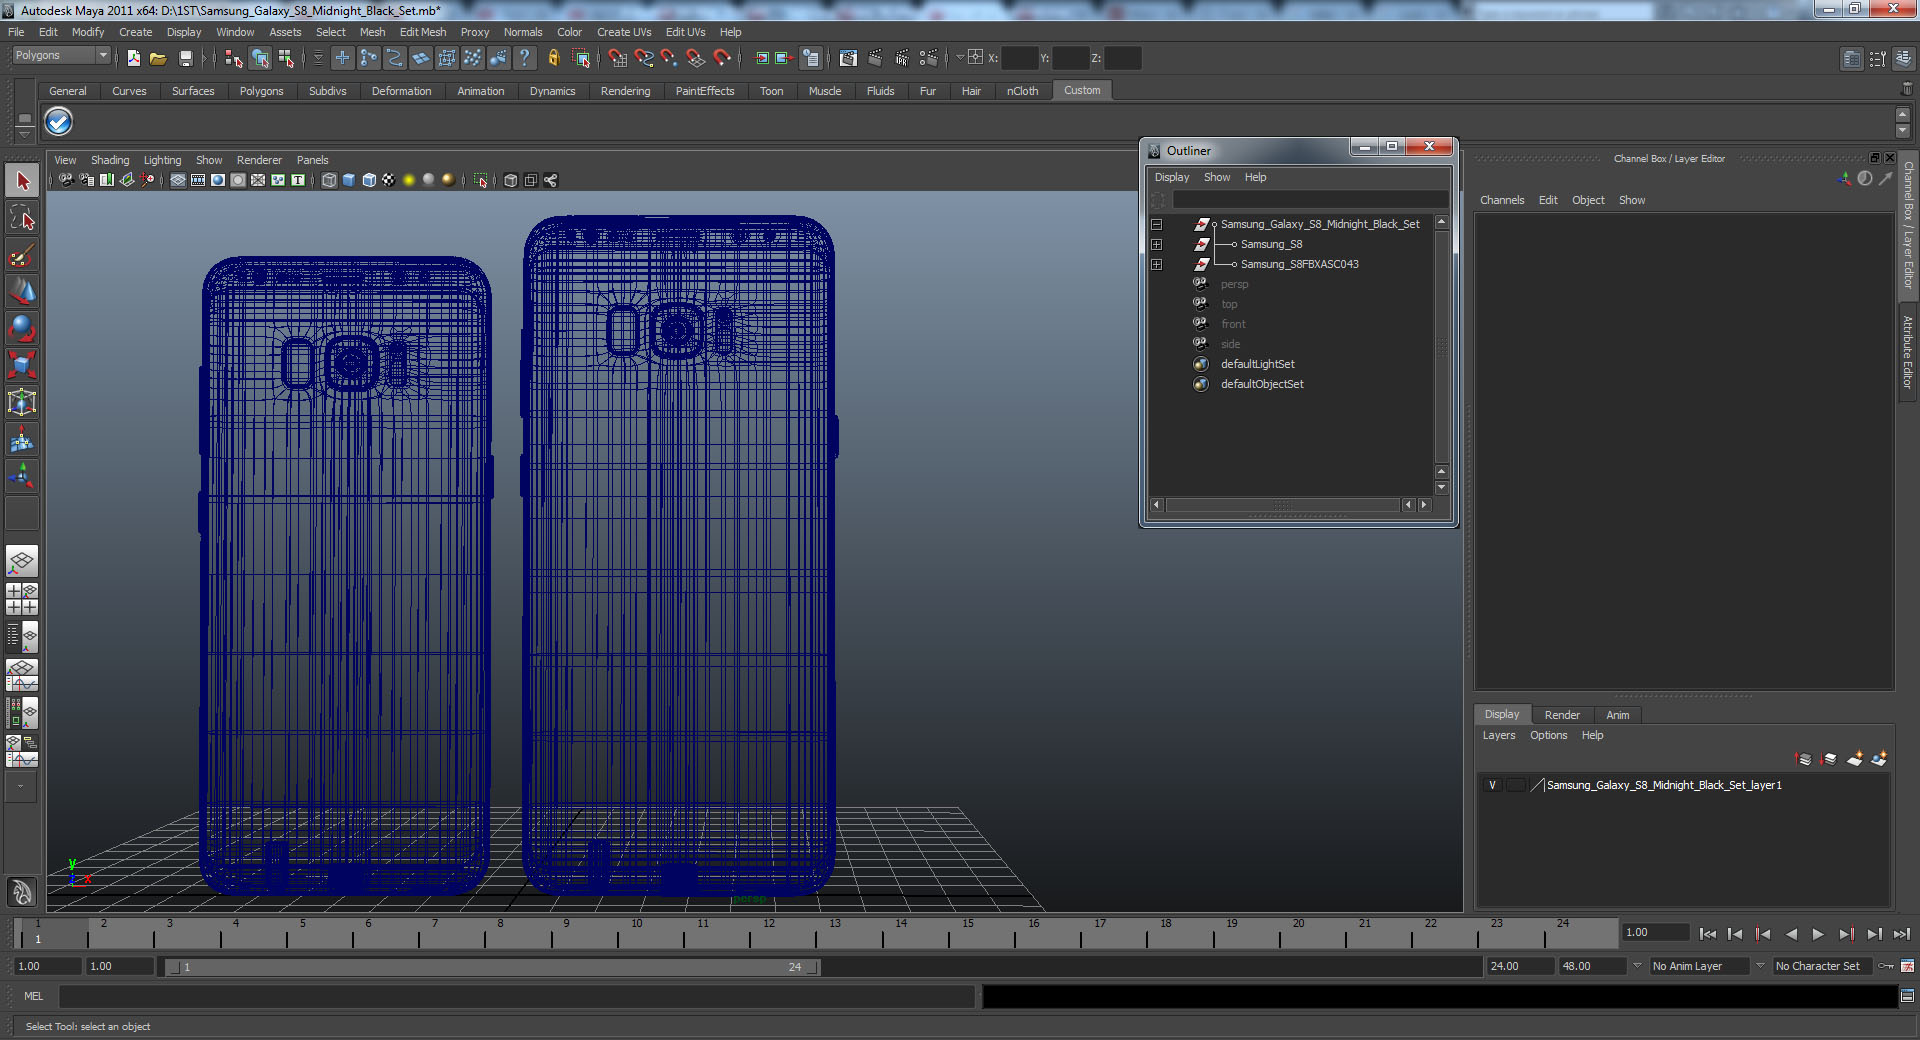1920x1040 pixels.
Task: Toggle use all lights yellow bulb
Action: tap(408, 180)
